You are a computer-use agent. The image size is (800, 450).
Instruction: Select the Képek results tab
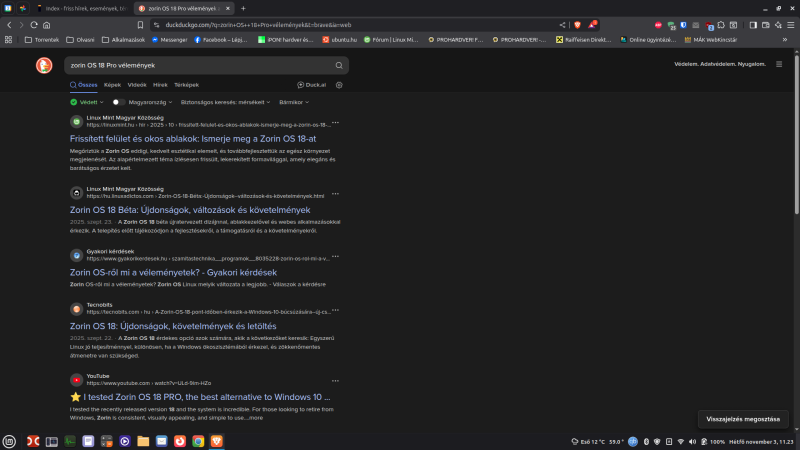tap(112, 85)
